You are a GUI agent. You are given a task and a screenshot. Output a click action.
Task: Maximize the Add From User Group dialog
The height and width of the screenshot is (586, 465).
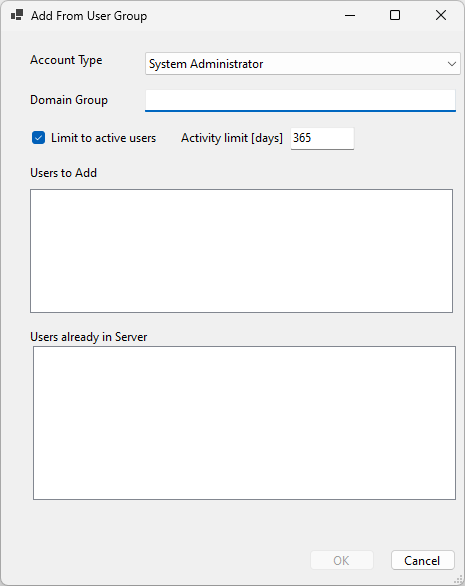(395, 15)
